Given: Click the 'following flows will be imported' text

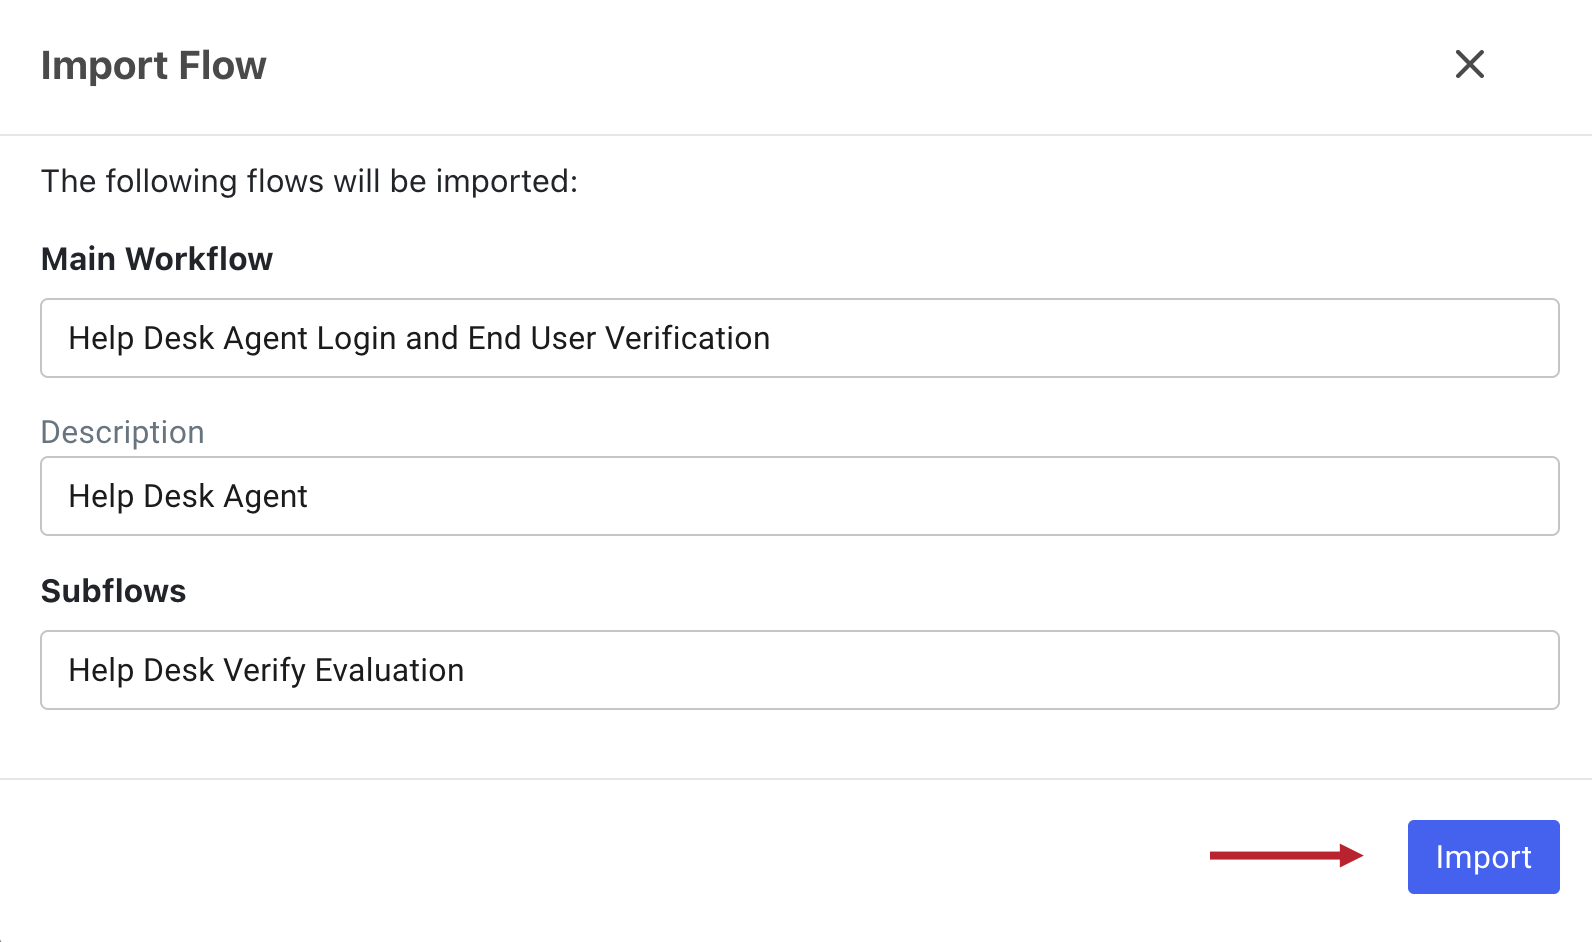Looking at the screenshot, I should [309, 181].
